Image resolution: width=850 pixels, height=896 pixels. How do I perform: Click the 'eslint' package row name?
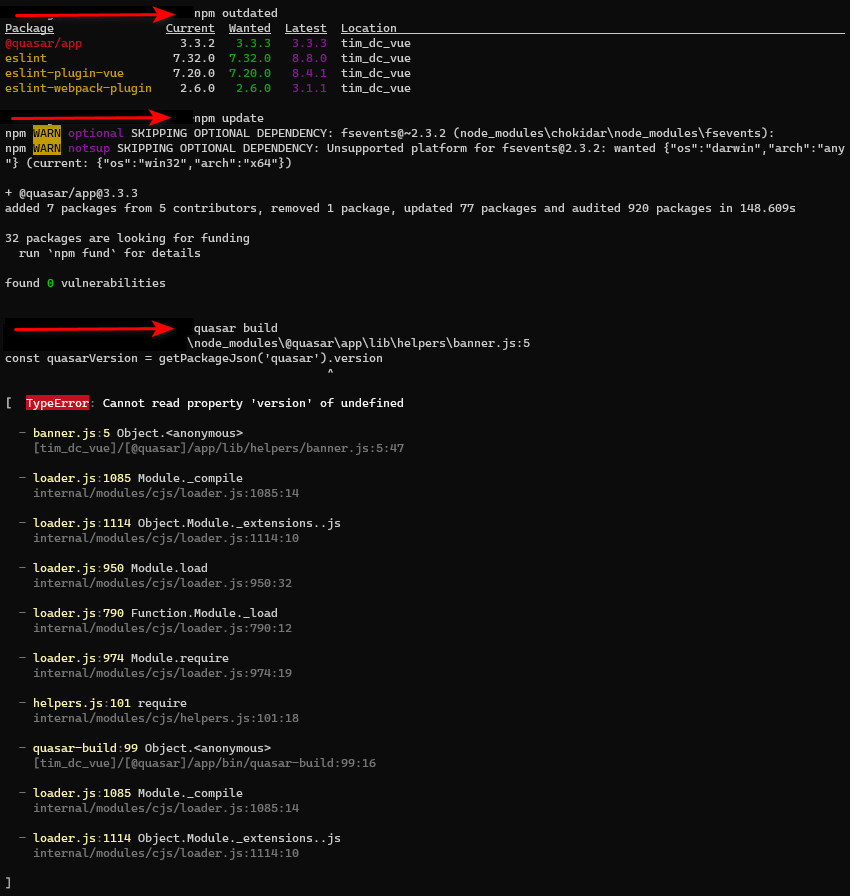pyautogui.click(x=26, y=58)
